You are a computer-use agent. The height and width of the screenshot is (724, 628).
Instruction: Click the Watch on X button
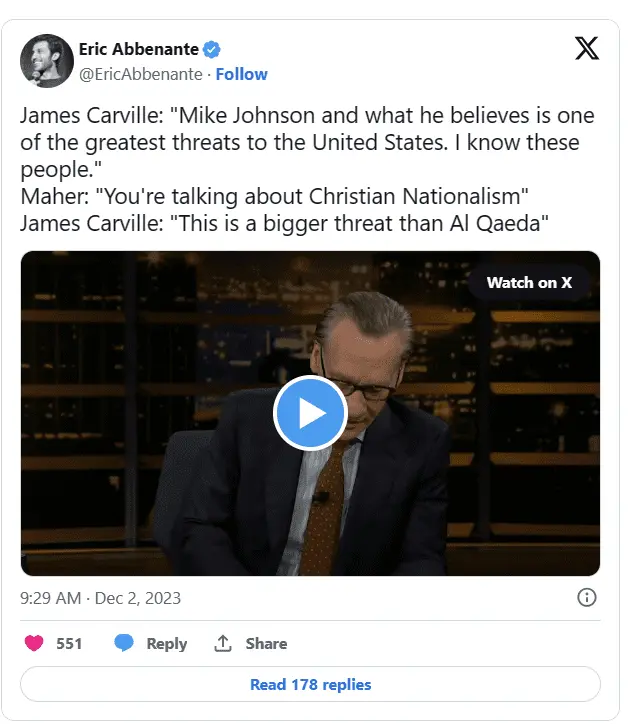[529, 282]
